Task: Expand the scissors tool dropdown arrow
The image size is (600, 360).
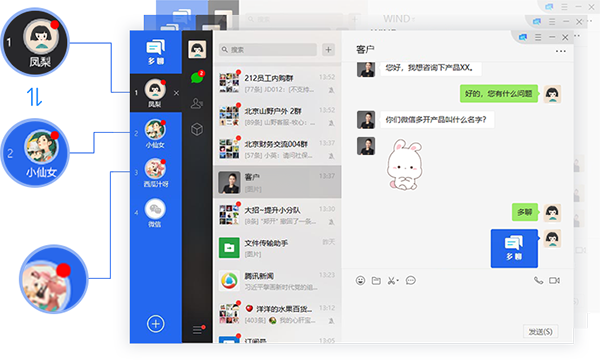Action: click(398, 281)
